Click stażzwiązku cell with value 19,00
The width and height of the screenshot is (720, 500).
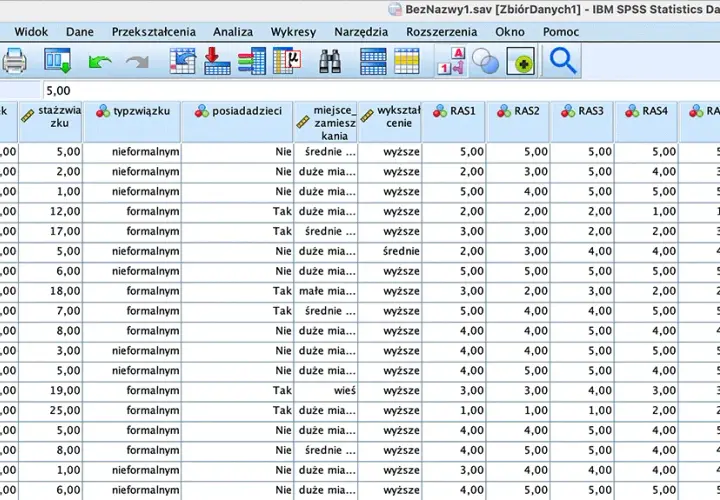click(x=51, y=391)
